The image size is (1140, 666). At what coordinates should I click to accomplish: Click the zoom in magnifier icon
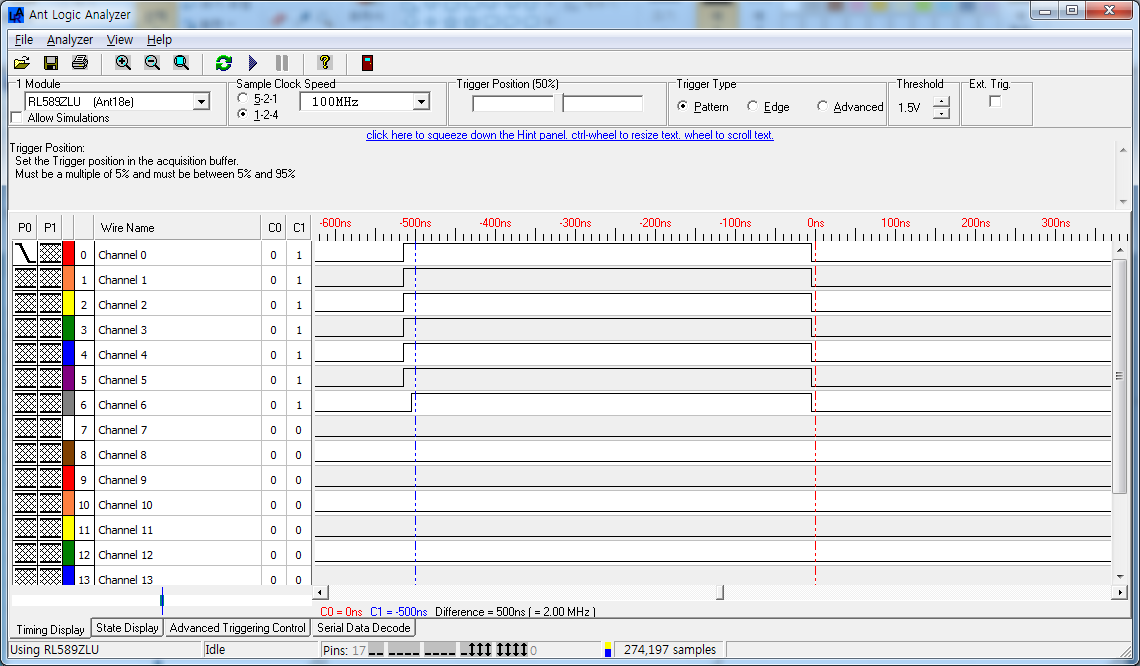point(123,63)
